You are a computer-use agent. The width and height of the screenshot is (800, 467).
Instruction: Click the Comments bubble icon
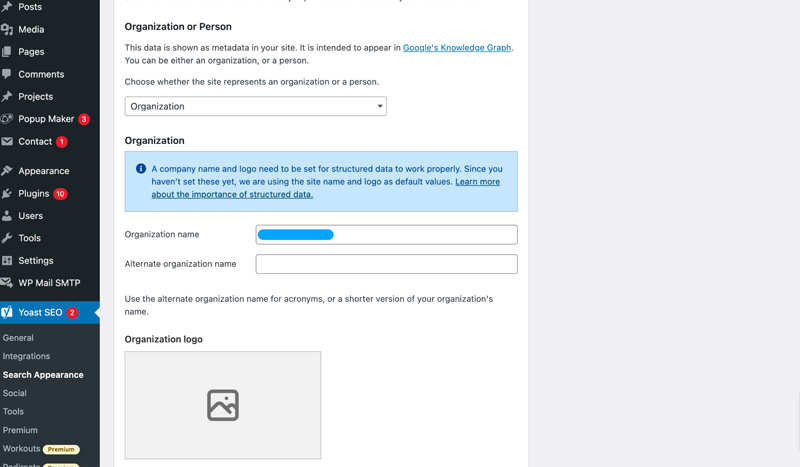point(7,74)
